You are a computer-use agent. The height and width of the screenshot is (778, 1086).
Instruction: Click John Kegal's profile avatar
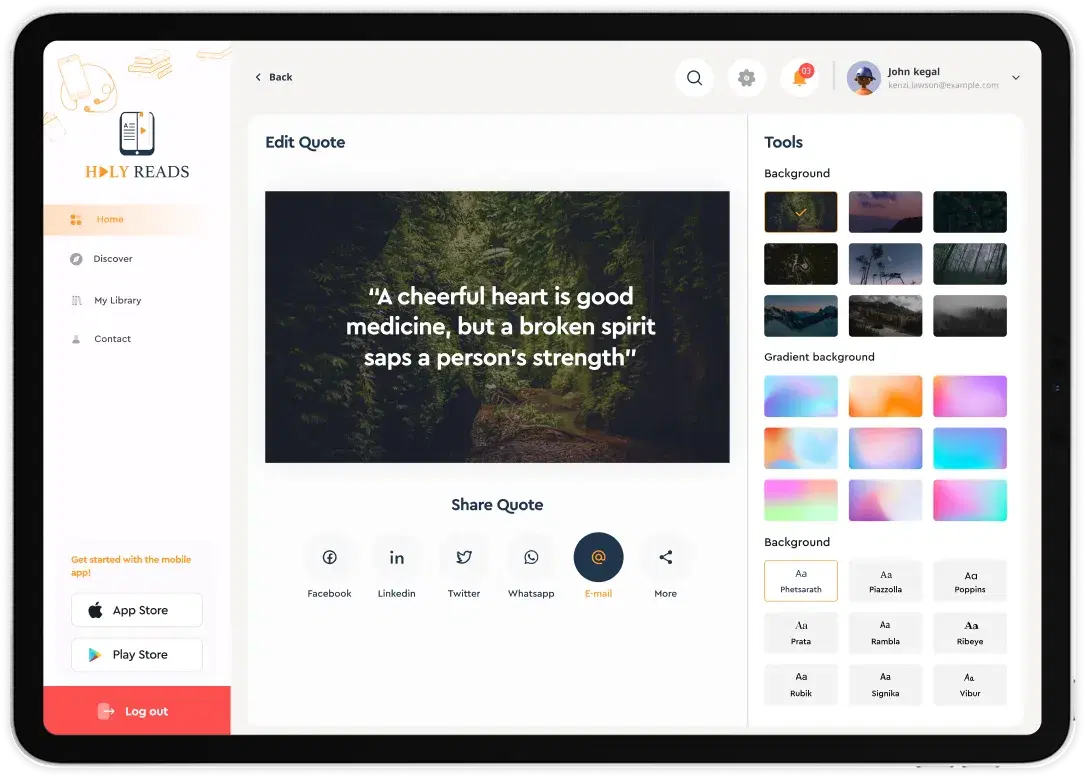[x=863, y=78]
